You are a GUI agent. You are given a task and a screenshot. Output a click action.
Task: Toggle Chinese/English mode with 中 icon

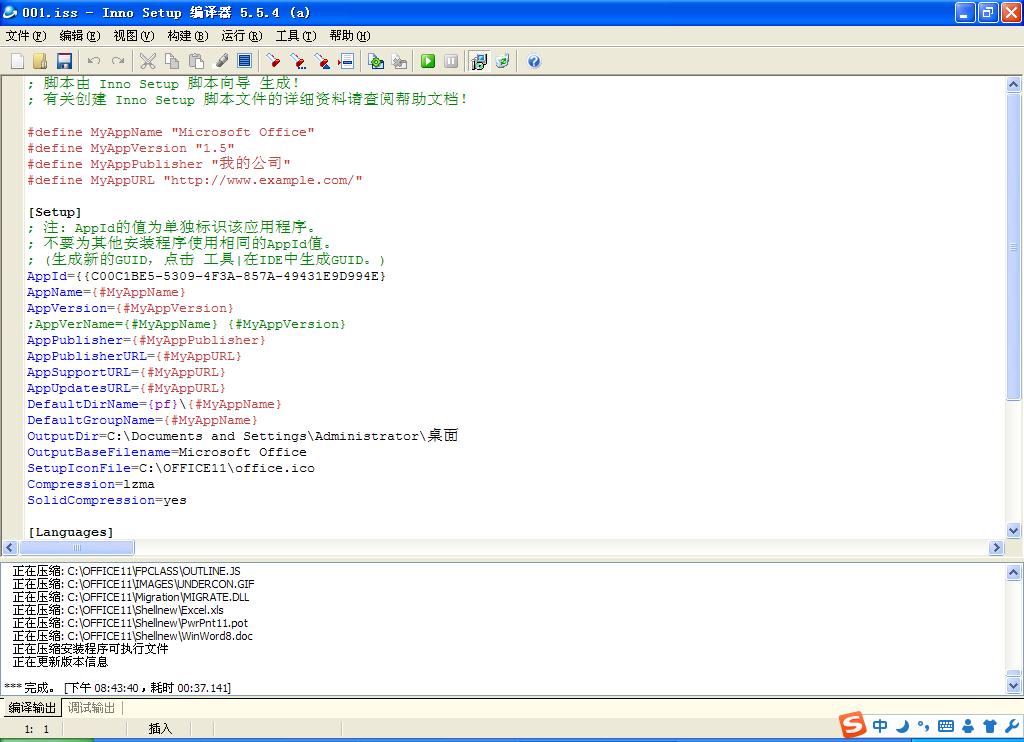[880, 725]
